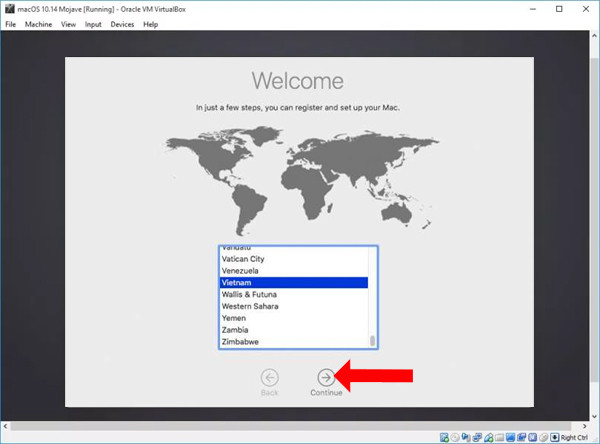The width and height of the screenshot is (600, 444).
Task: Minimize the VirtualBox window
Action: click(533, 9)
